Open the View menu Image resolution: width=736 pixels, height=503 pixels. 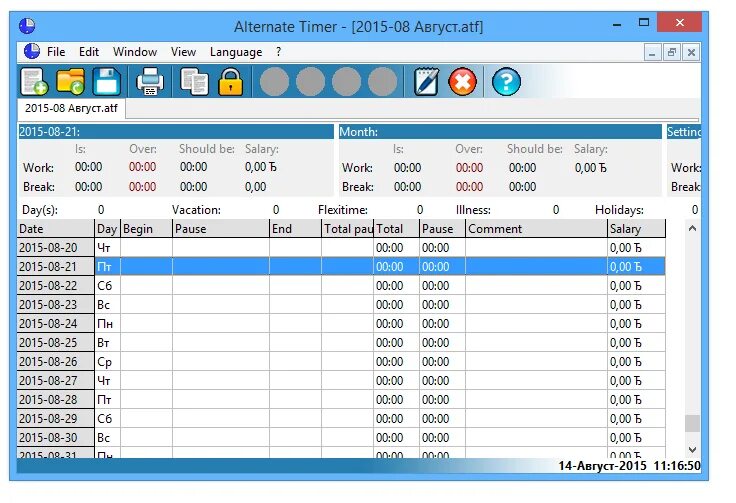click(183, 52)
